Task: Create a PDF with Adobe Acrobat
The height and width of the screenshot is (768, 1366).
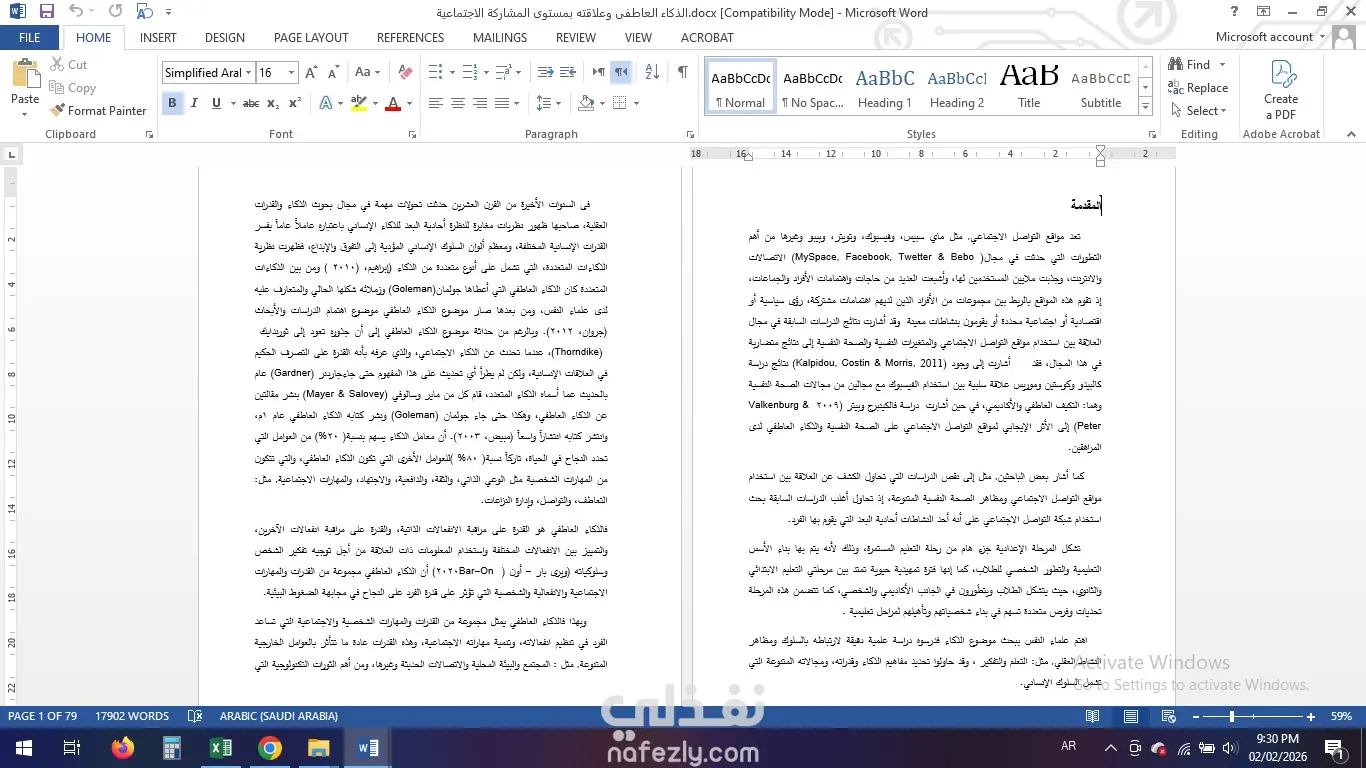Action: point(1281,90)
